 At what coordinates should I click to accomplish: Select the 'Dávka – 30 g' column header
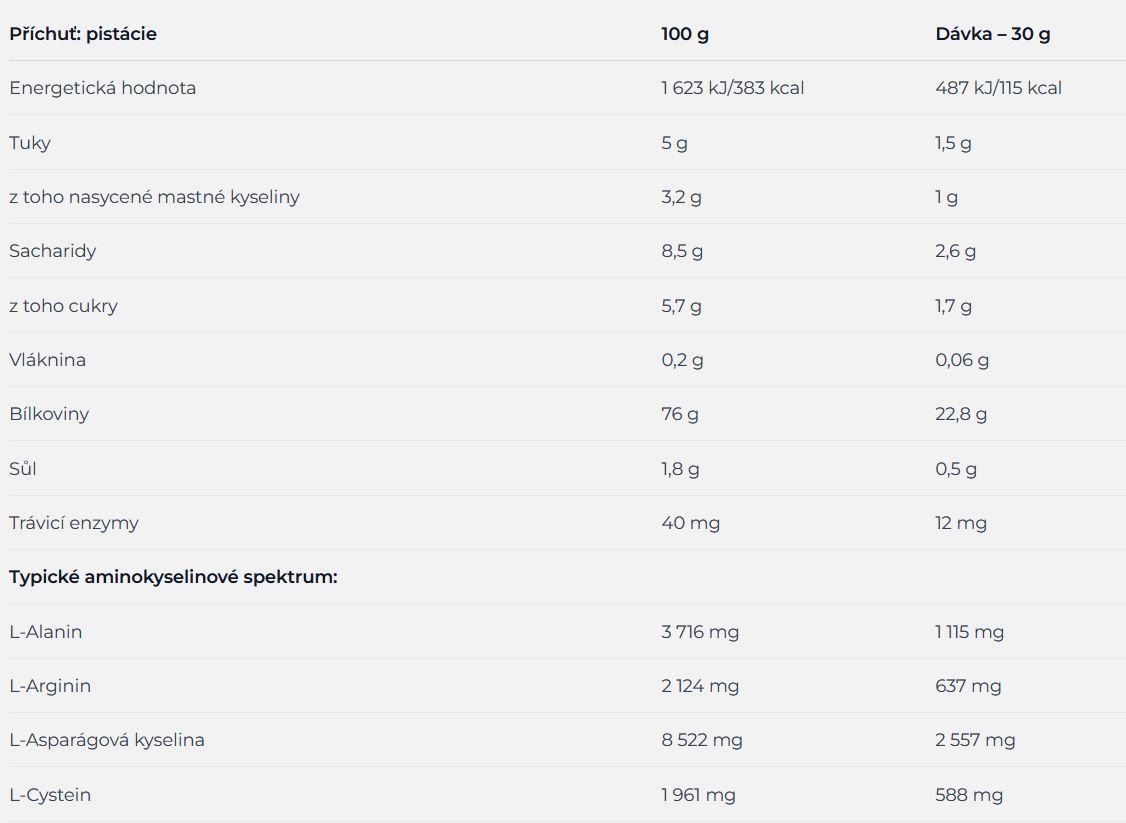click(992, 34)
